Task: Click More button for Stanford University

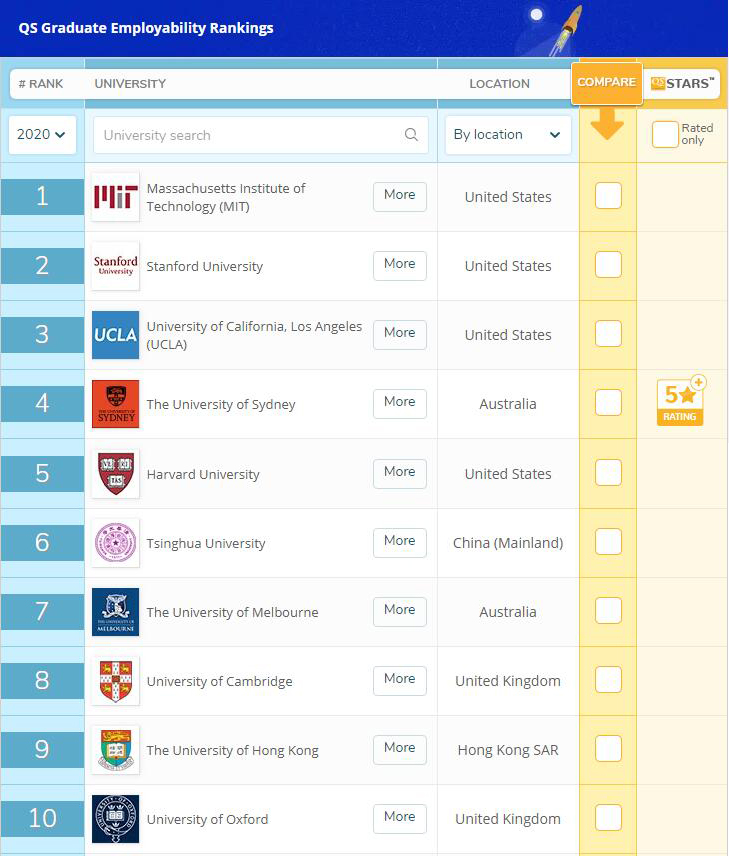Action: point(399,265)
